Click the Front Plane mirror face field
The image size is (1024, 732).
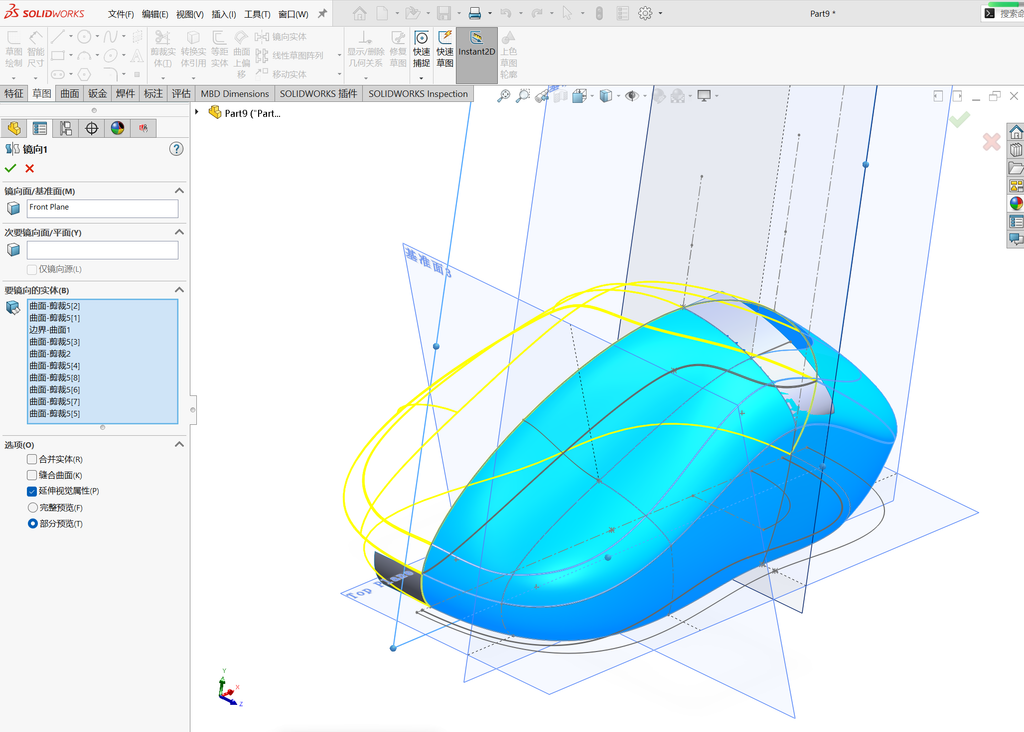coord(103,208)
